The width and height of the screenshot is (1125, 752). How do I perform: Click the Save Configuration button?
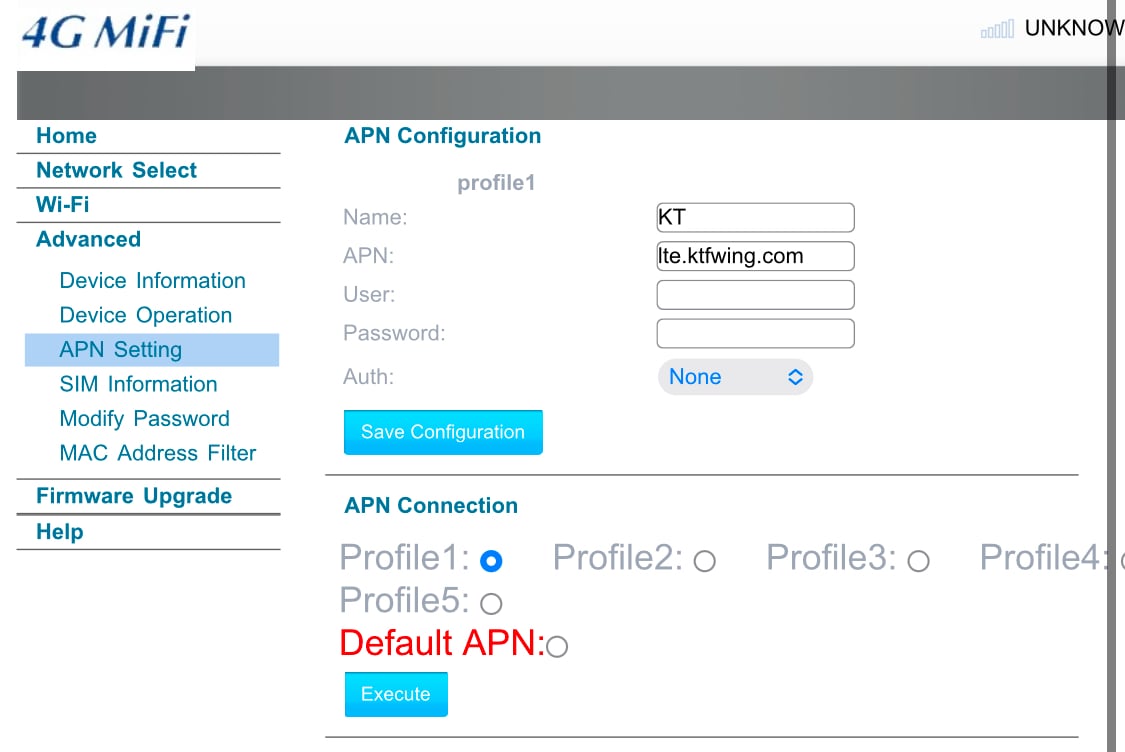[x=443, y=432]
